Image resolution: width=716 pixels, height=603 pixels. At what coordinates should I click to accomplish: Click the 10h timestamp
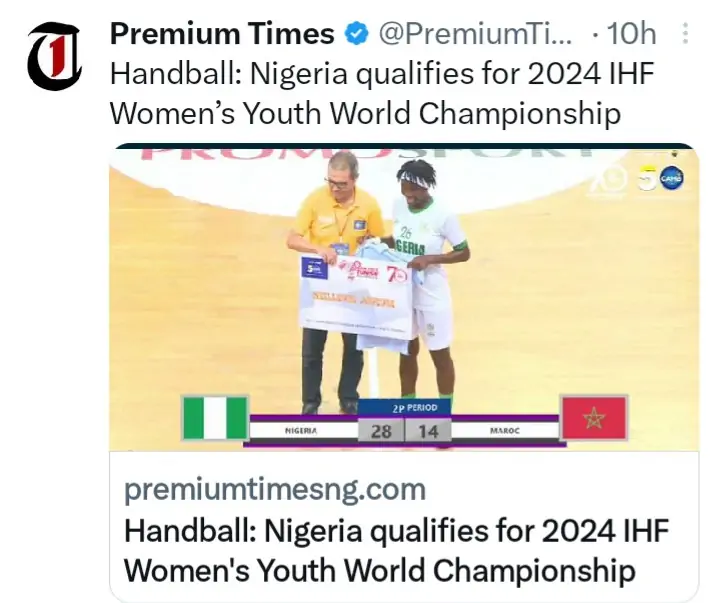631,34
